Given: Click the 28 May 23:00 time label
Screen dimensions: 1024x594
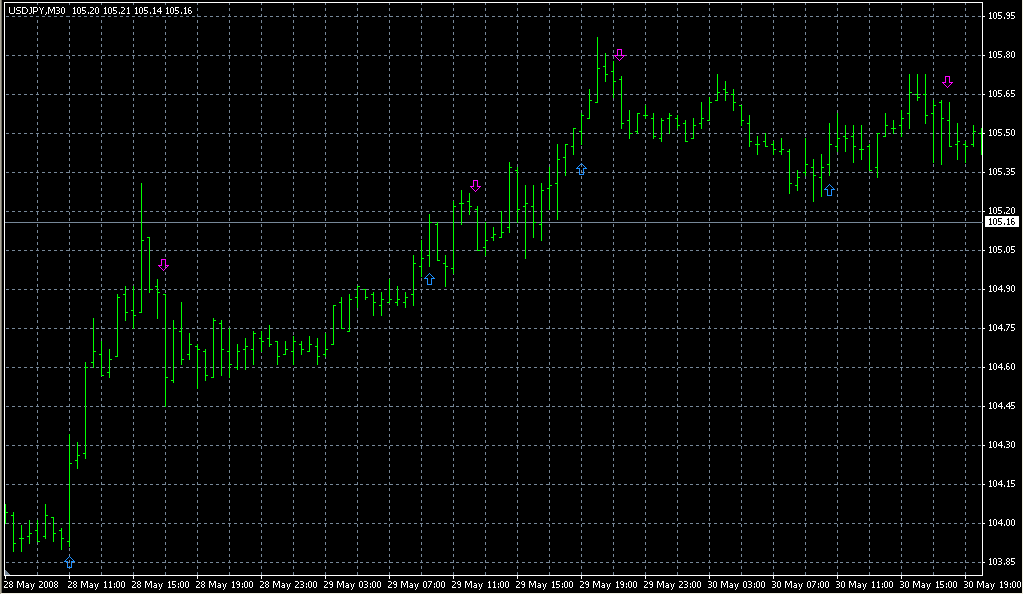Looking at the screenshot, I should point(288,585).
